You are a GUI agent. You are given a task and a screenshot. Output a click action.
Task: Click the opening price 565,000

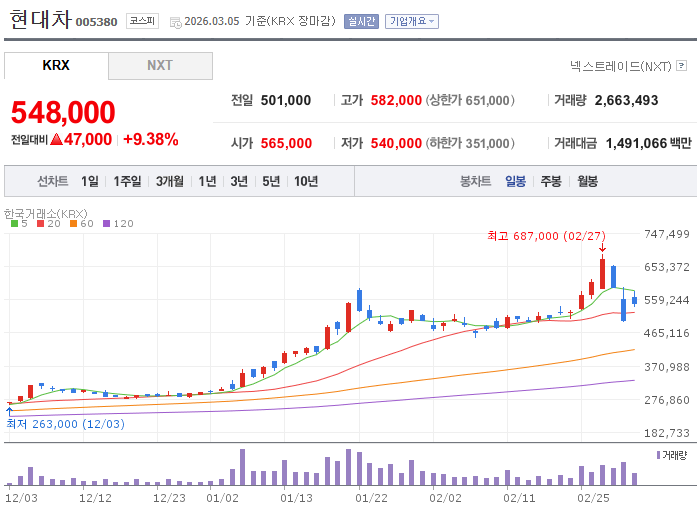(286, 144)
